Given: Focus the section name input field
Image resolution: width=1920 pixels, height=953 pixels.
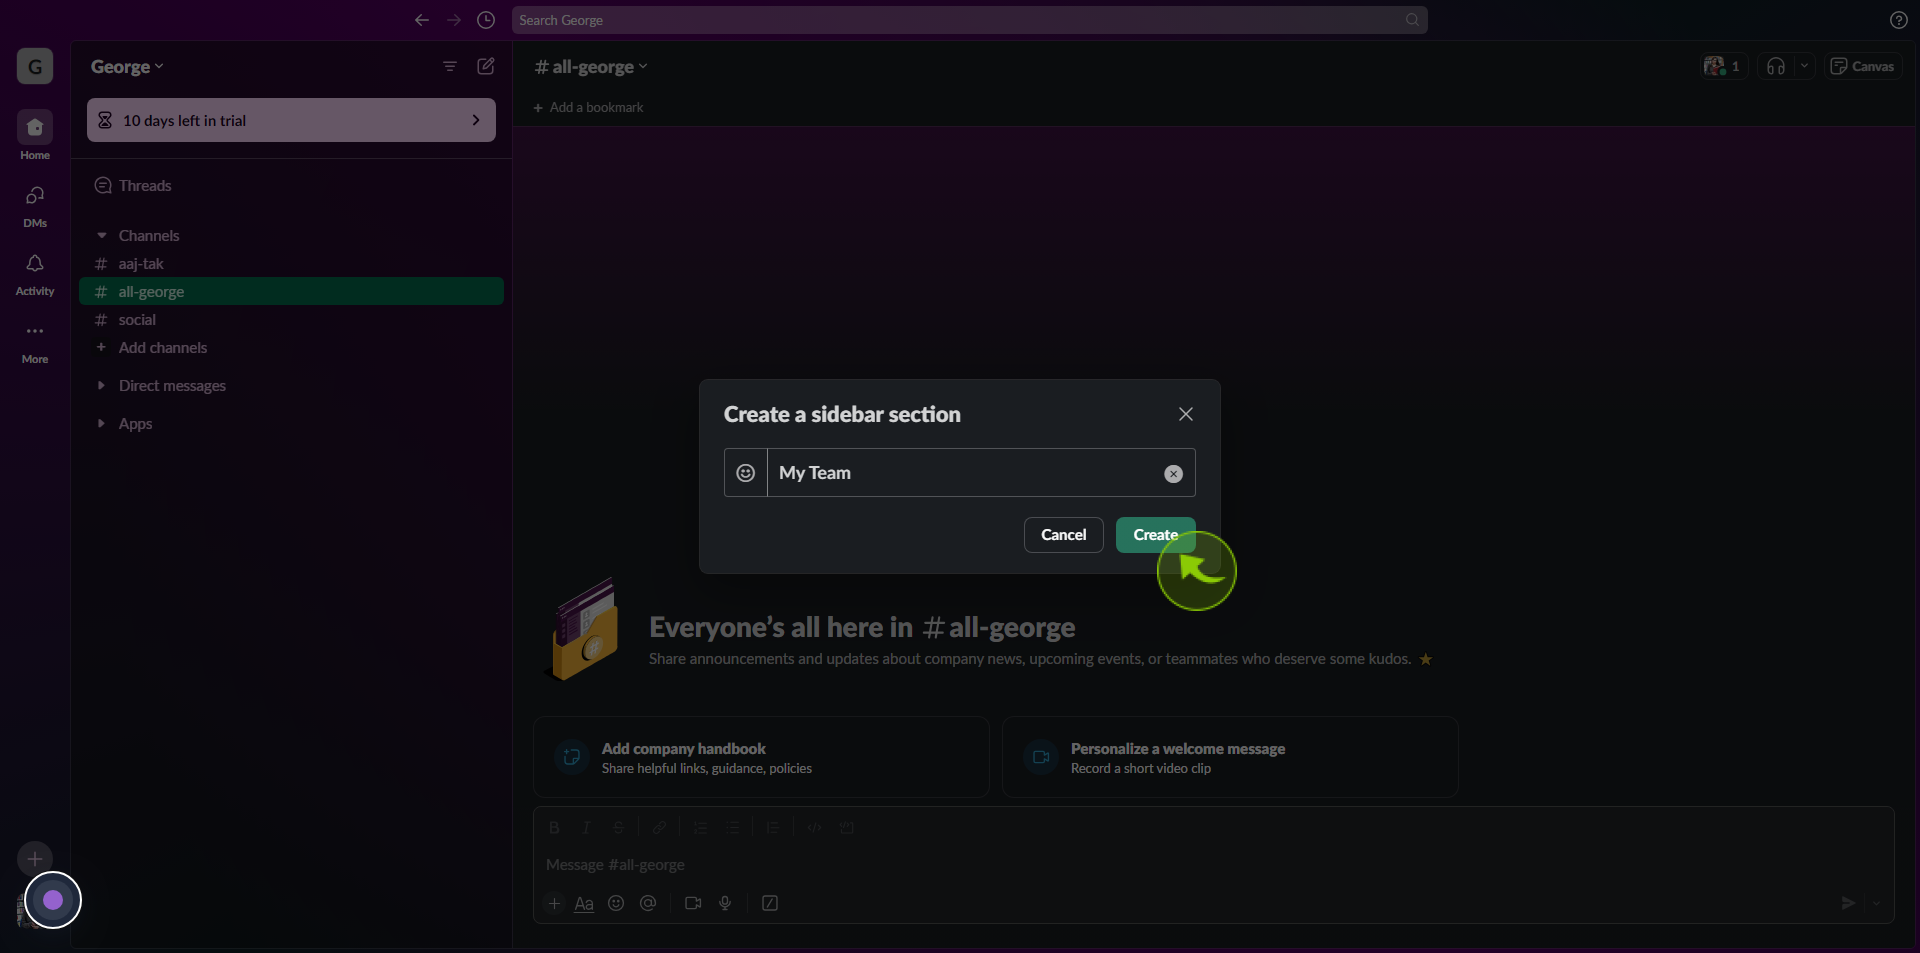Looking at the screenshot, I should (960, 473).
